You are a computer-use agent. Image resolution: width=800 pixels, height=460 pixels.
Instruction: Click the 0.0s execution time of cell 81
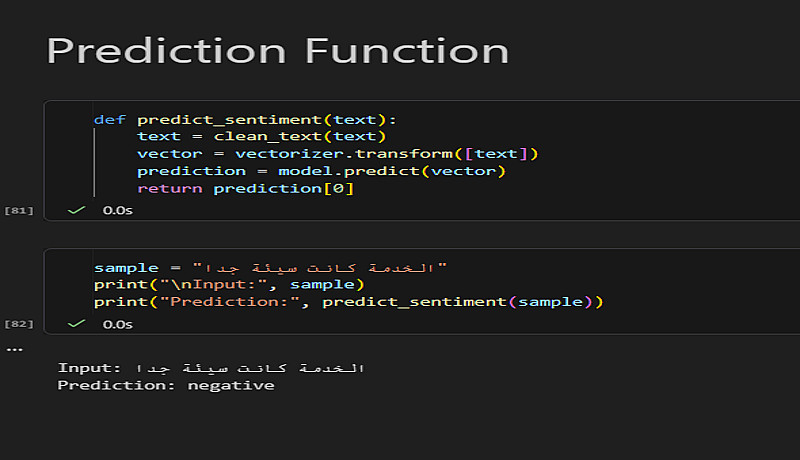point(118,211)
